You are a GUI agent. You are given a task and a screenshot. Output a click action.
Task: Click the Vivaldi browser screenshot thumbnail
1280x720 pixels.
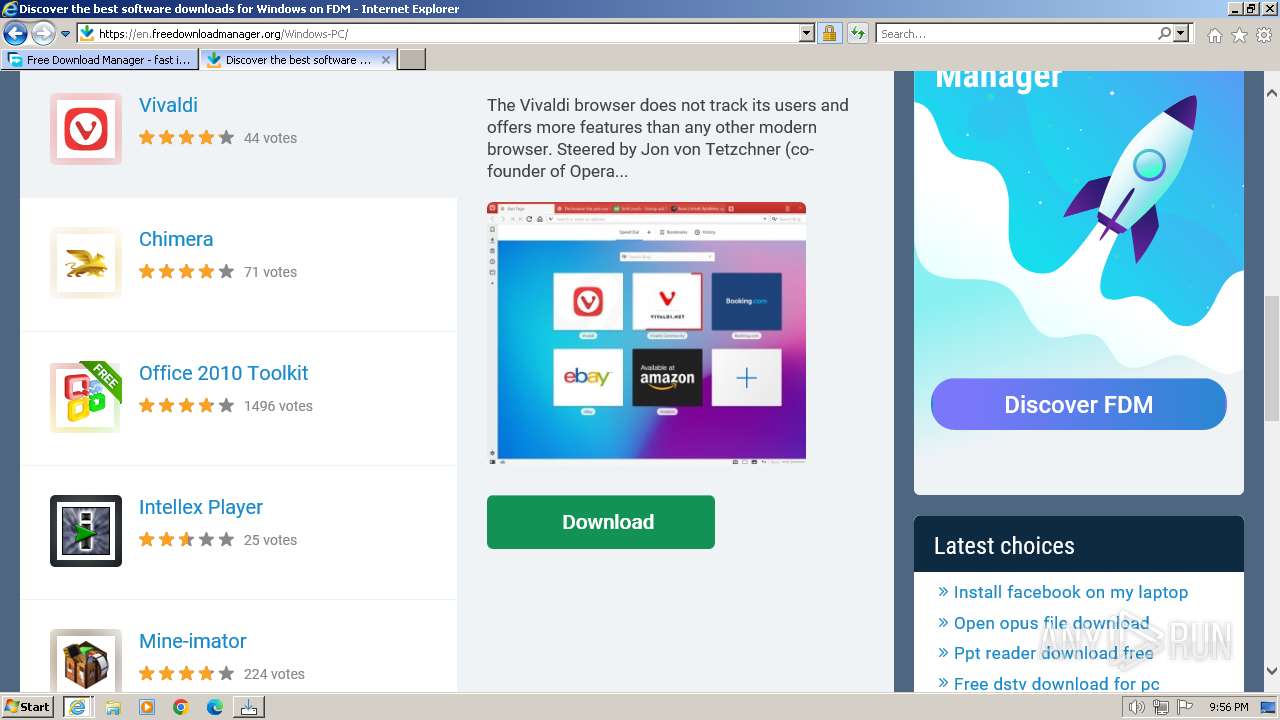point(646,334)
